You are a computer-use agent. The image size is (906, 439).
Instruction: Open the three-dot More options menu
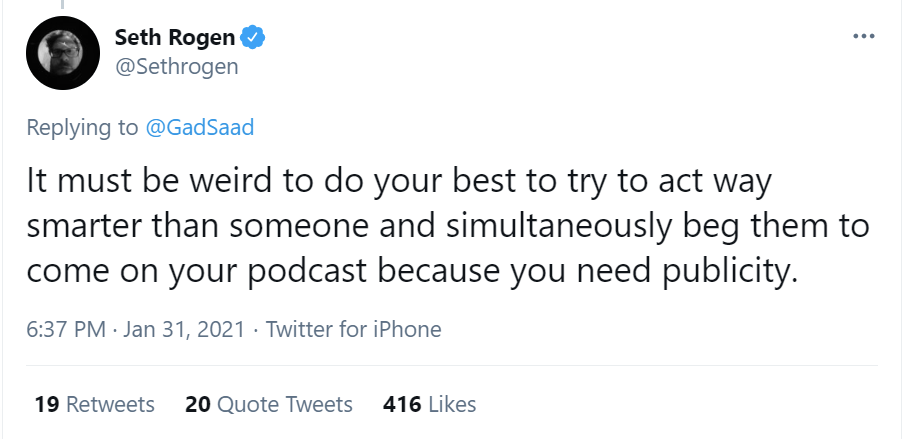(x=863, y=37)
